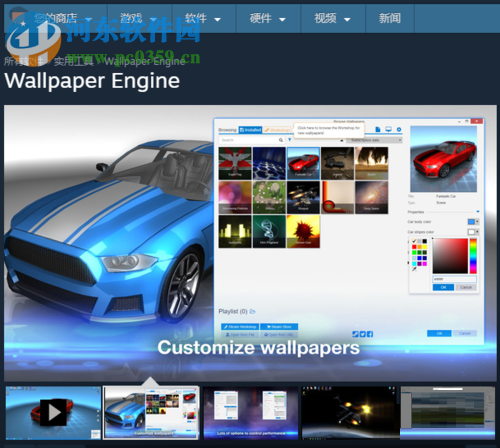Open the settings gear icon in toolbar
This screenshot has height=448, width=500.
click(x=399, y=129)
